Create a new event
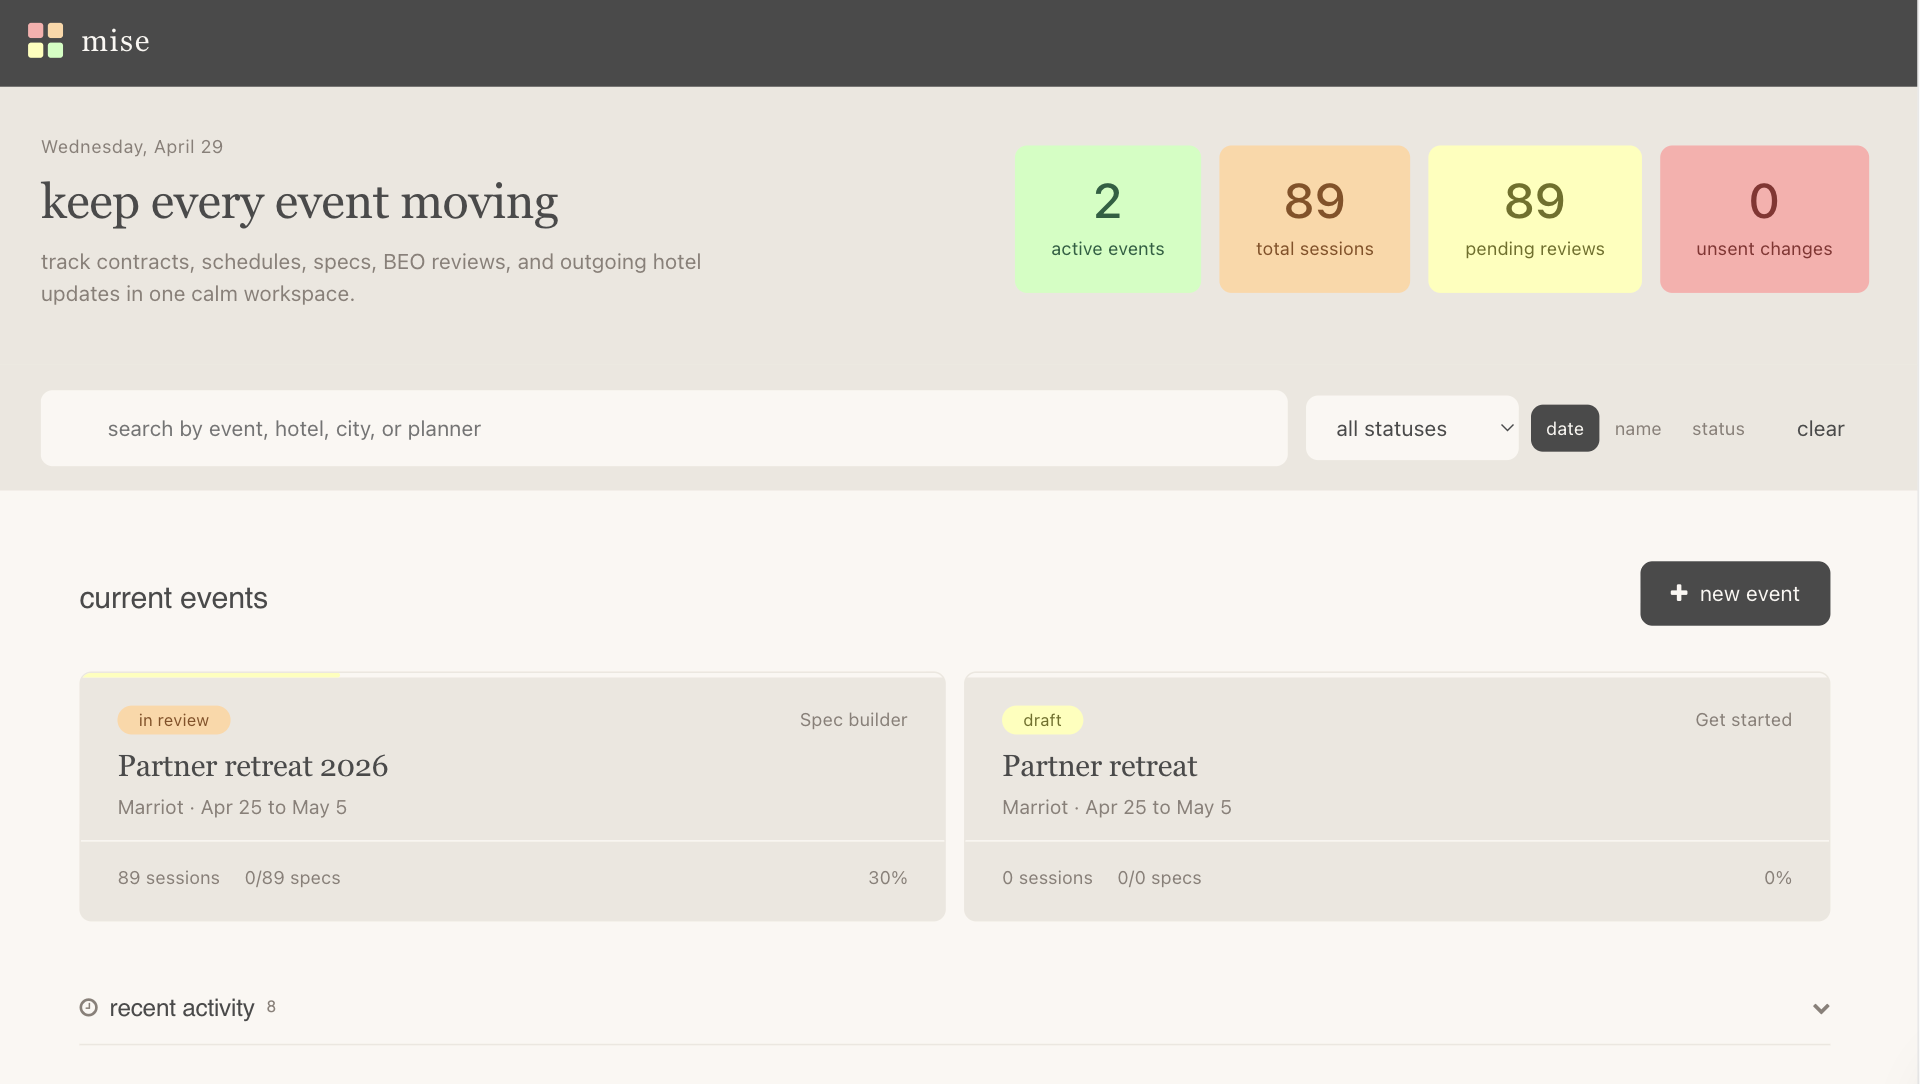This screenshot has height=1084, width=1920. pos(1735,593)
